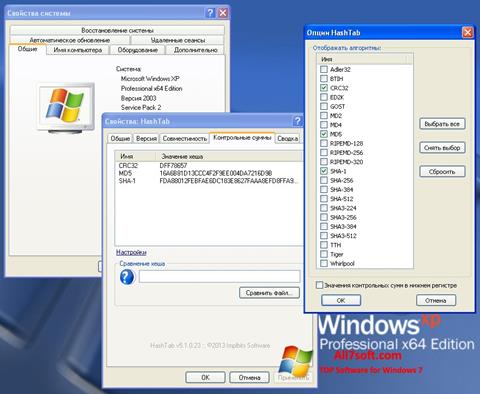Switch to the Сводка tab
Viewport: 480px width, 394px height.
[288, 139]
